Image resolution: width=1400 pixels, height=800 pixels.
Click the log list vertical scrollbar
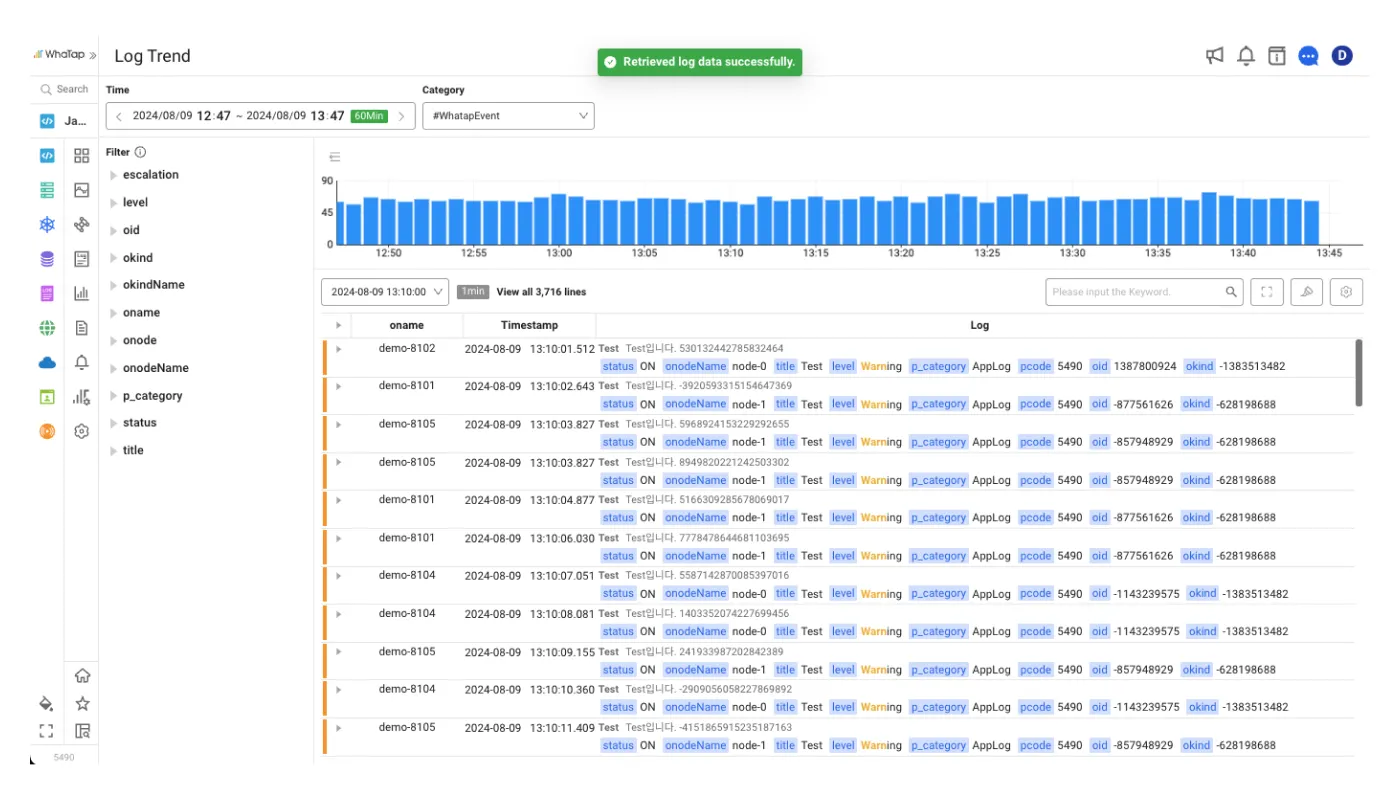1358,372
